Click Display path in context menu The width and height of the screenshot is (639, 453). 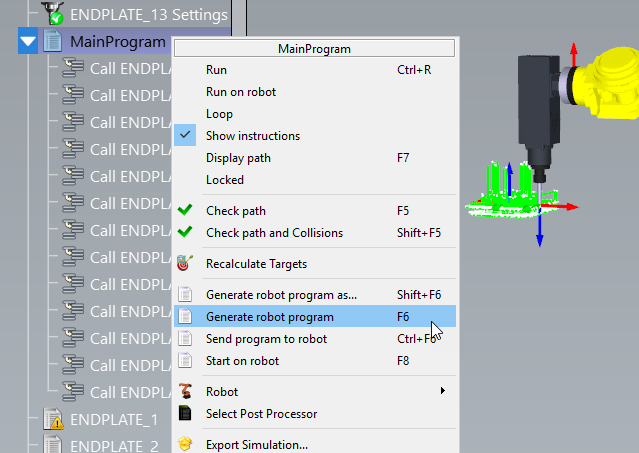238,158
